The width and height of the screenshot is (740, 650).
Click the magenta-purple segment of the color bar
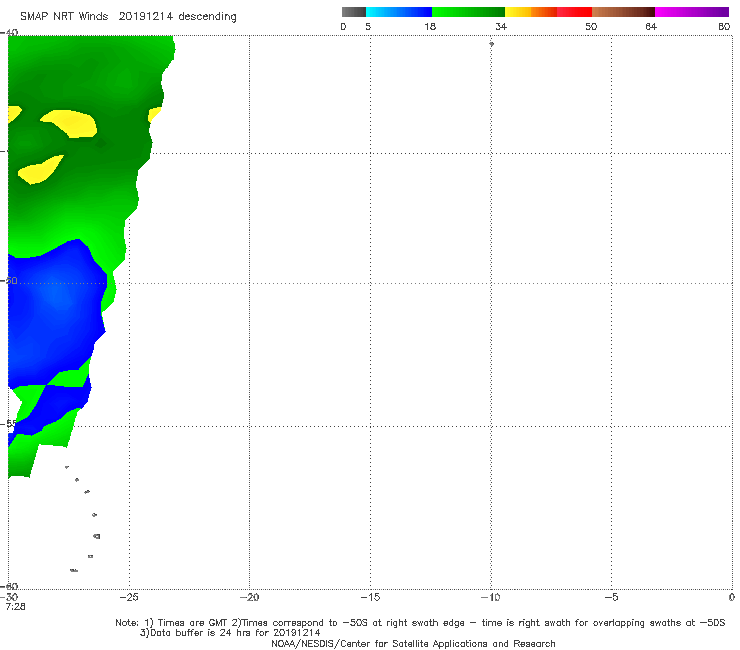[692, 12]
